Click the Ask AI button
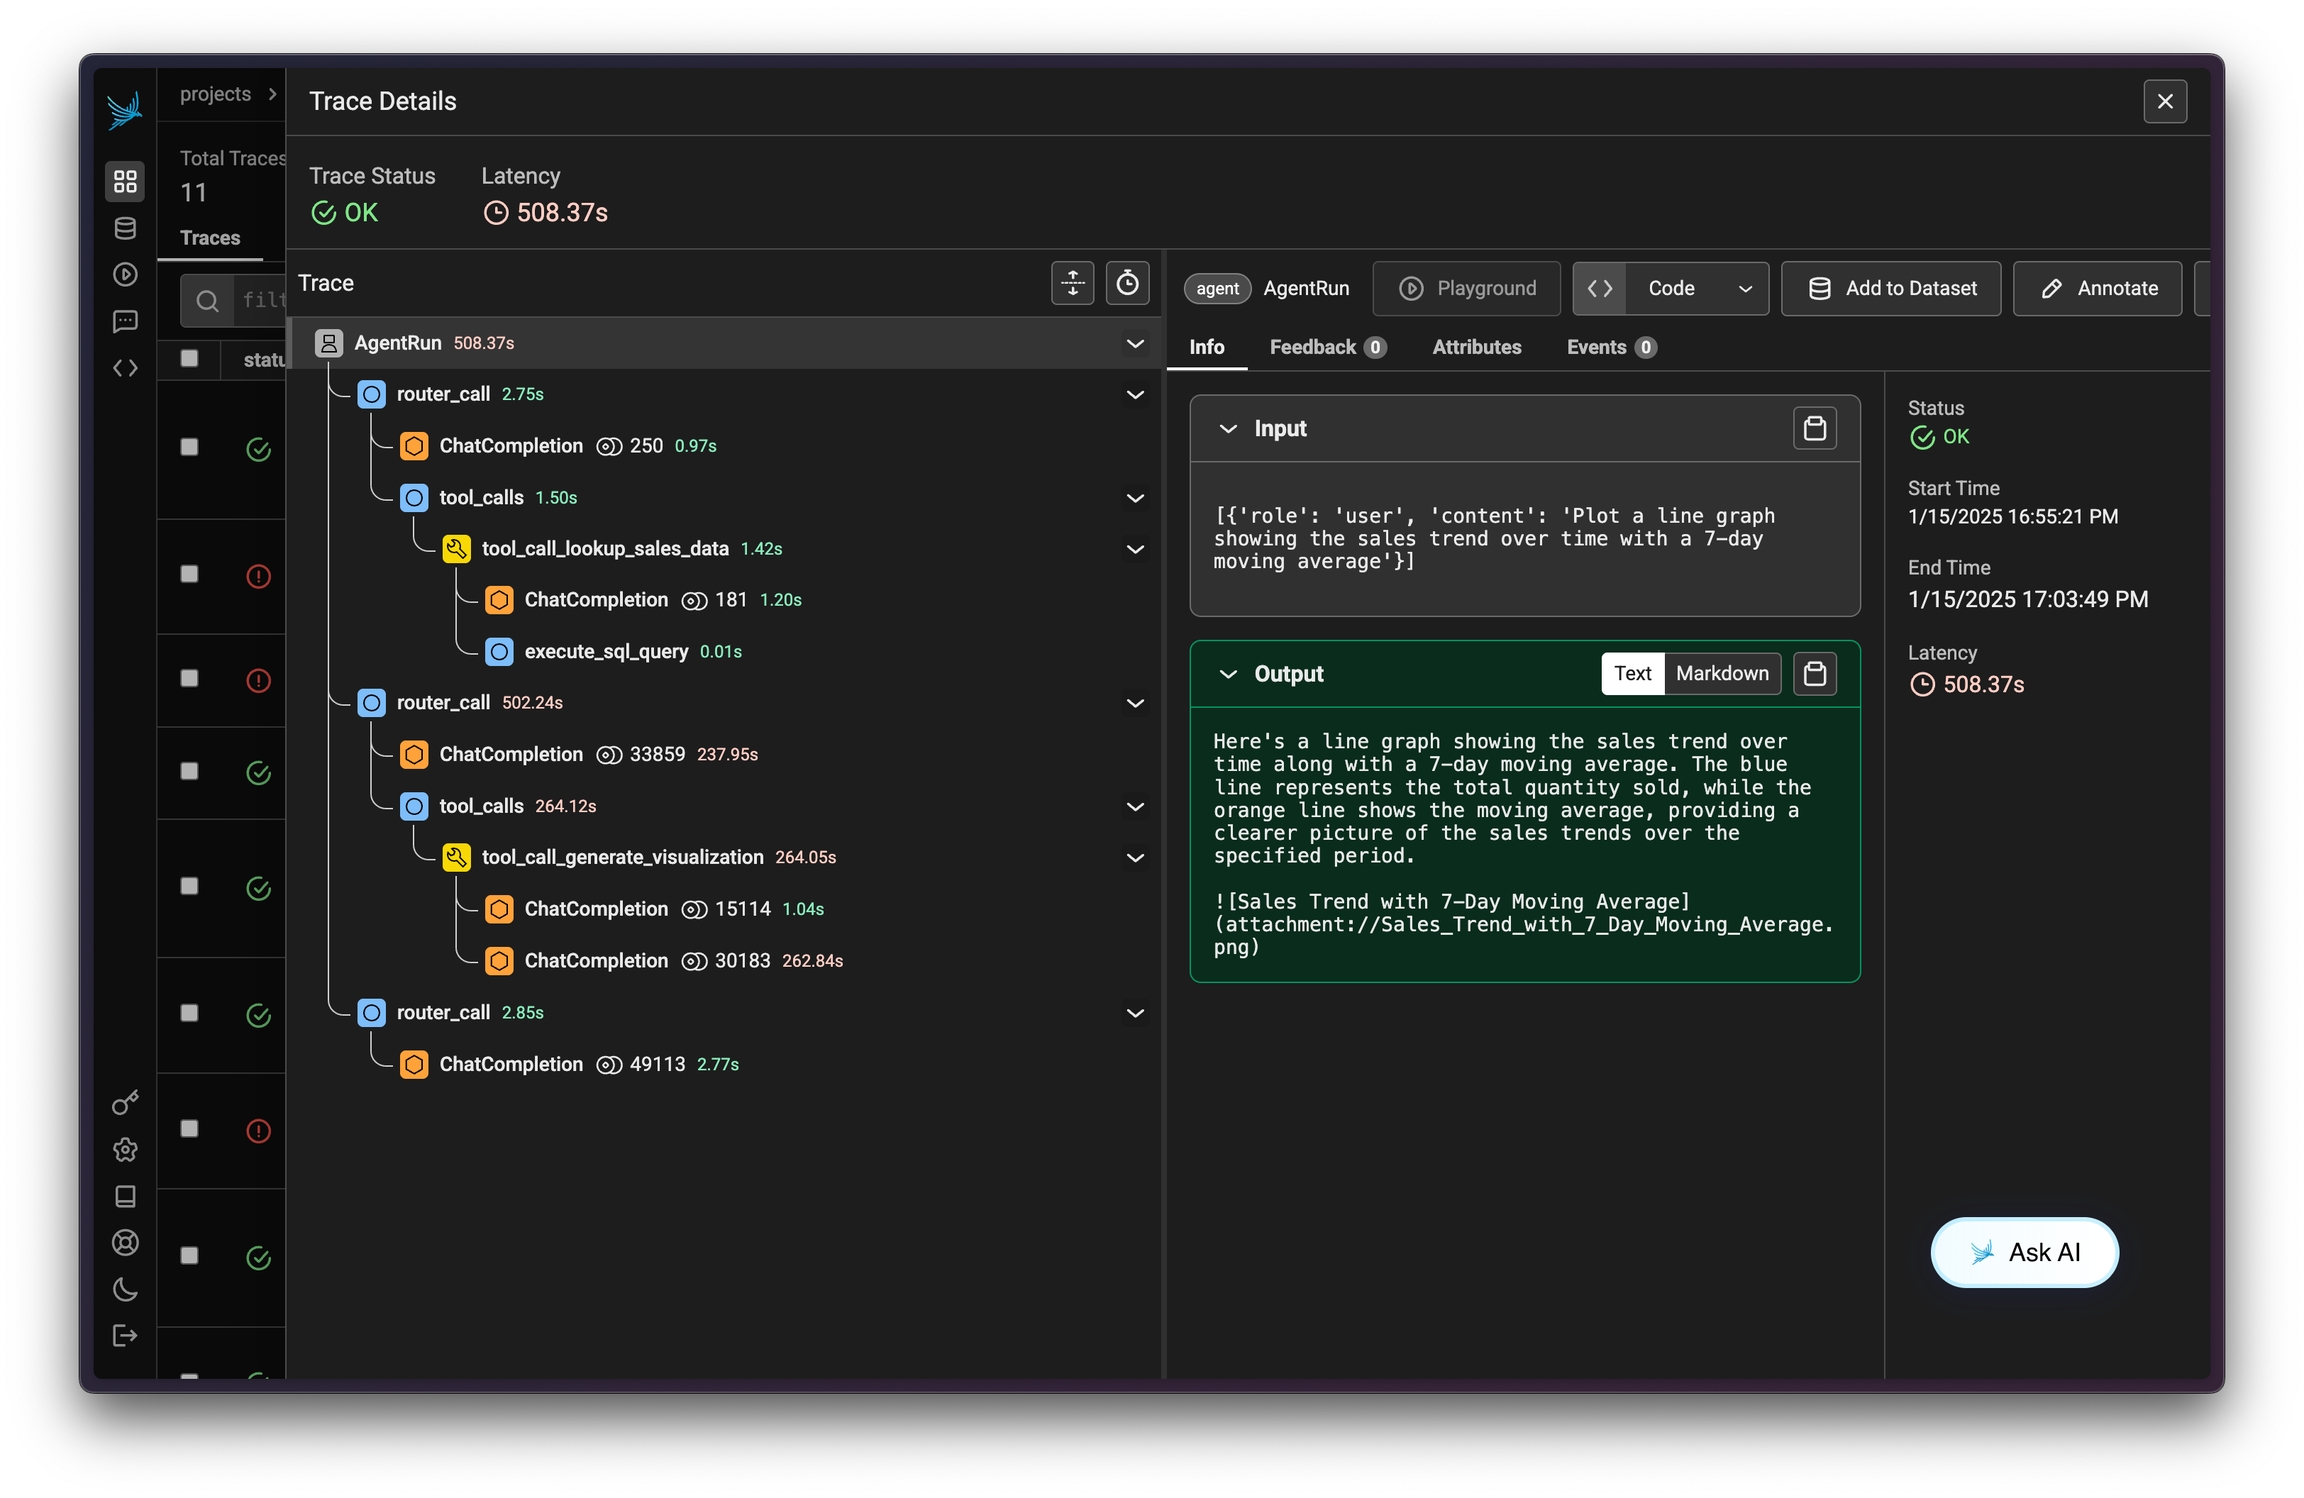2304x1498 pixels. [2024, 1252]
